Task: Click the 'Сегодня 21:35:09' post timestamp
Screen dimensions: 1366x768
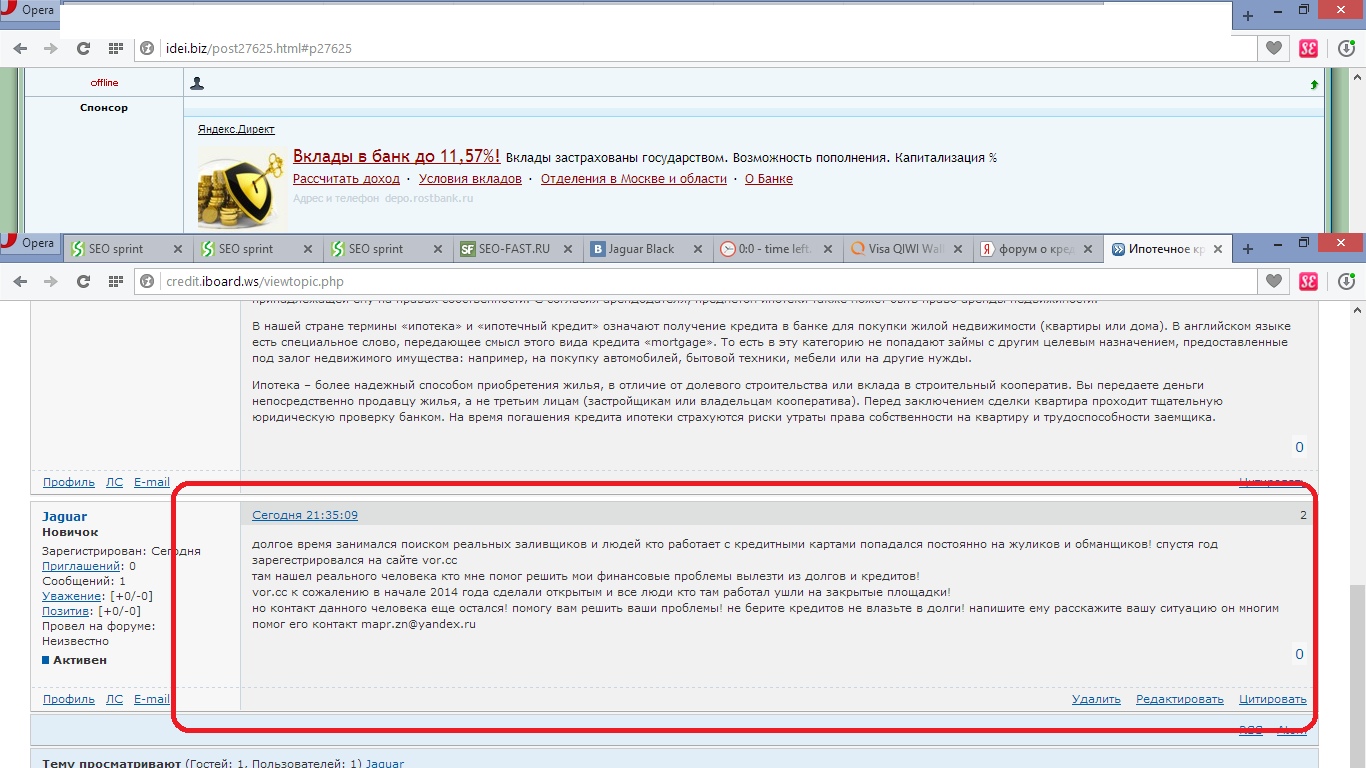Action: 304,515
